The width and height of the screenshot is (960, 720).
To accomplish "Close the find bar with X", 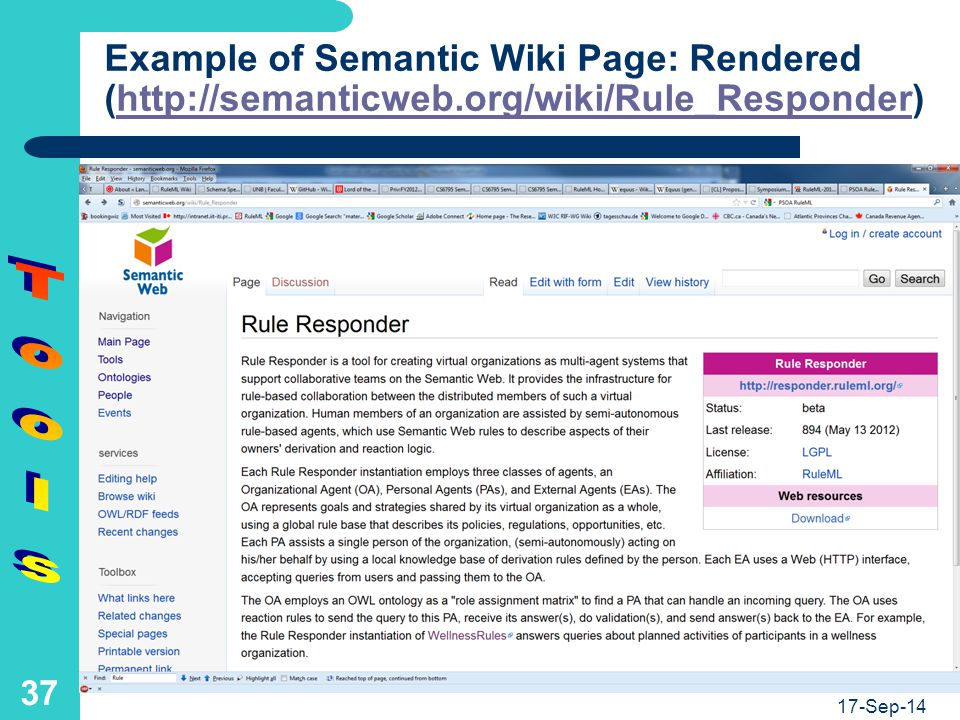I will 85,678.
